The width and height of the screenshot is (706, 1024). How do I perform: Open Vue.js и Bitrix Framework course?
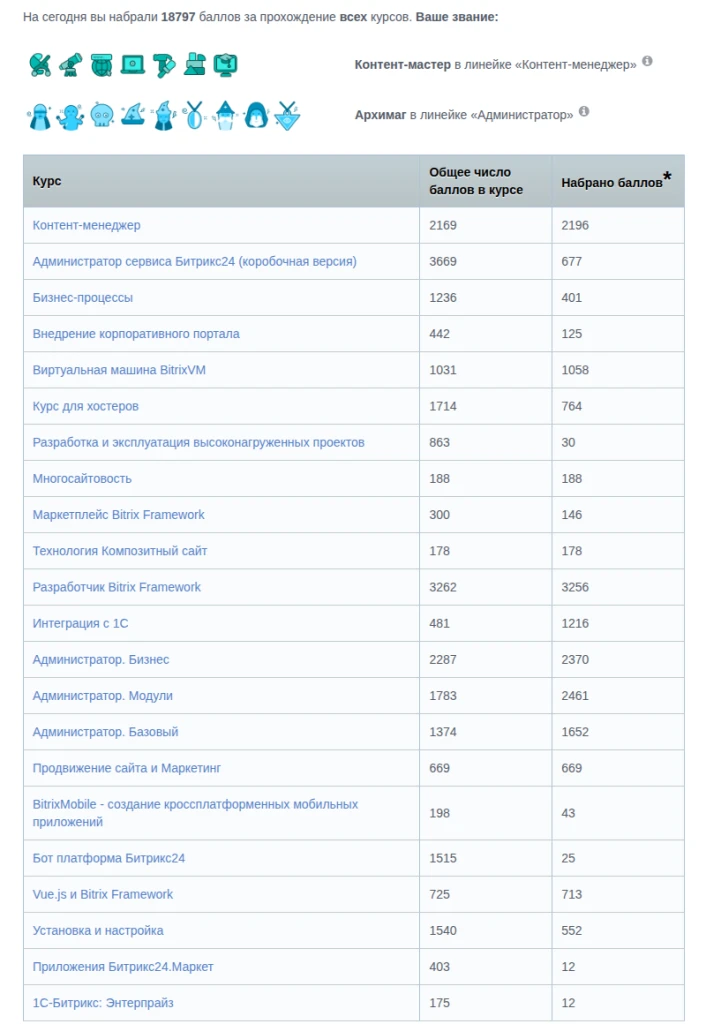pyautogui.click(x=103, y=895)
